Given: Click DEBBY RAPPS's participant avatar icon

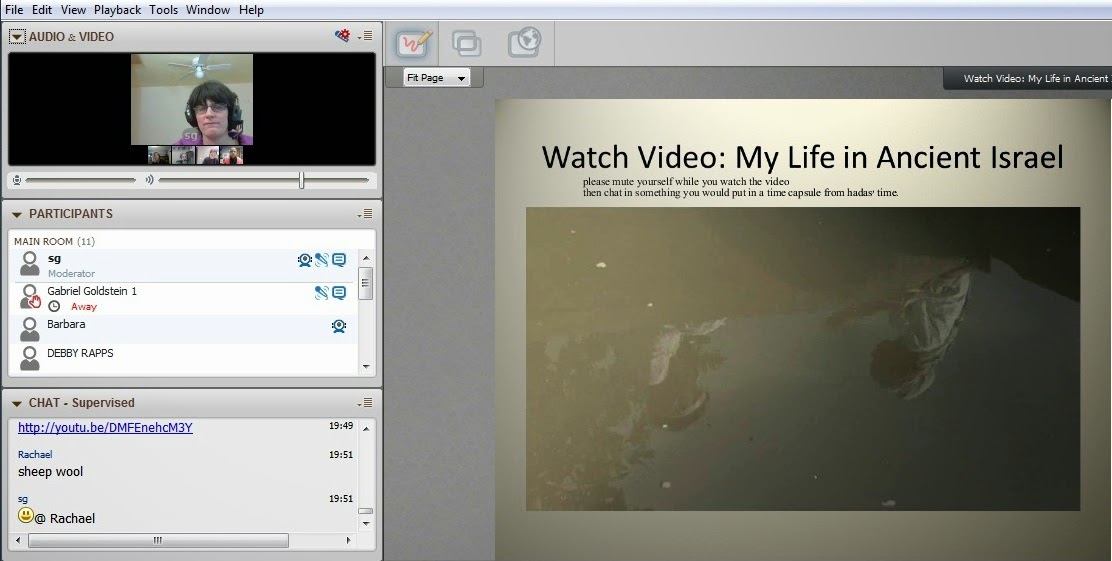Looking at the screenshot, I should 30,357.
